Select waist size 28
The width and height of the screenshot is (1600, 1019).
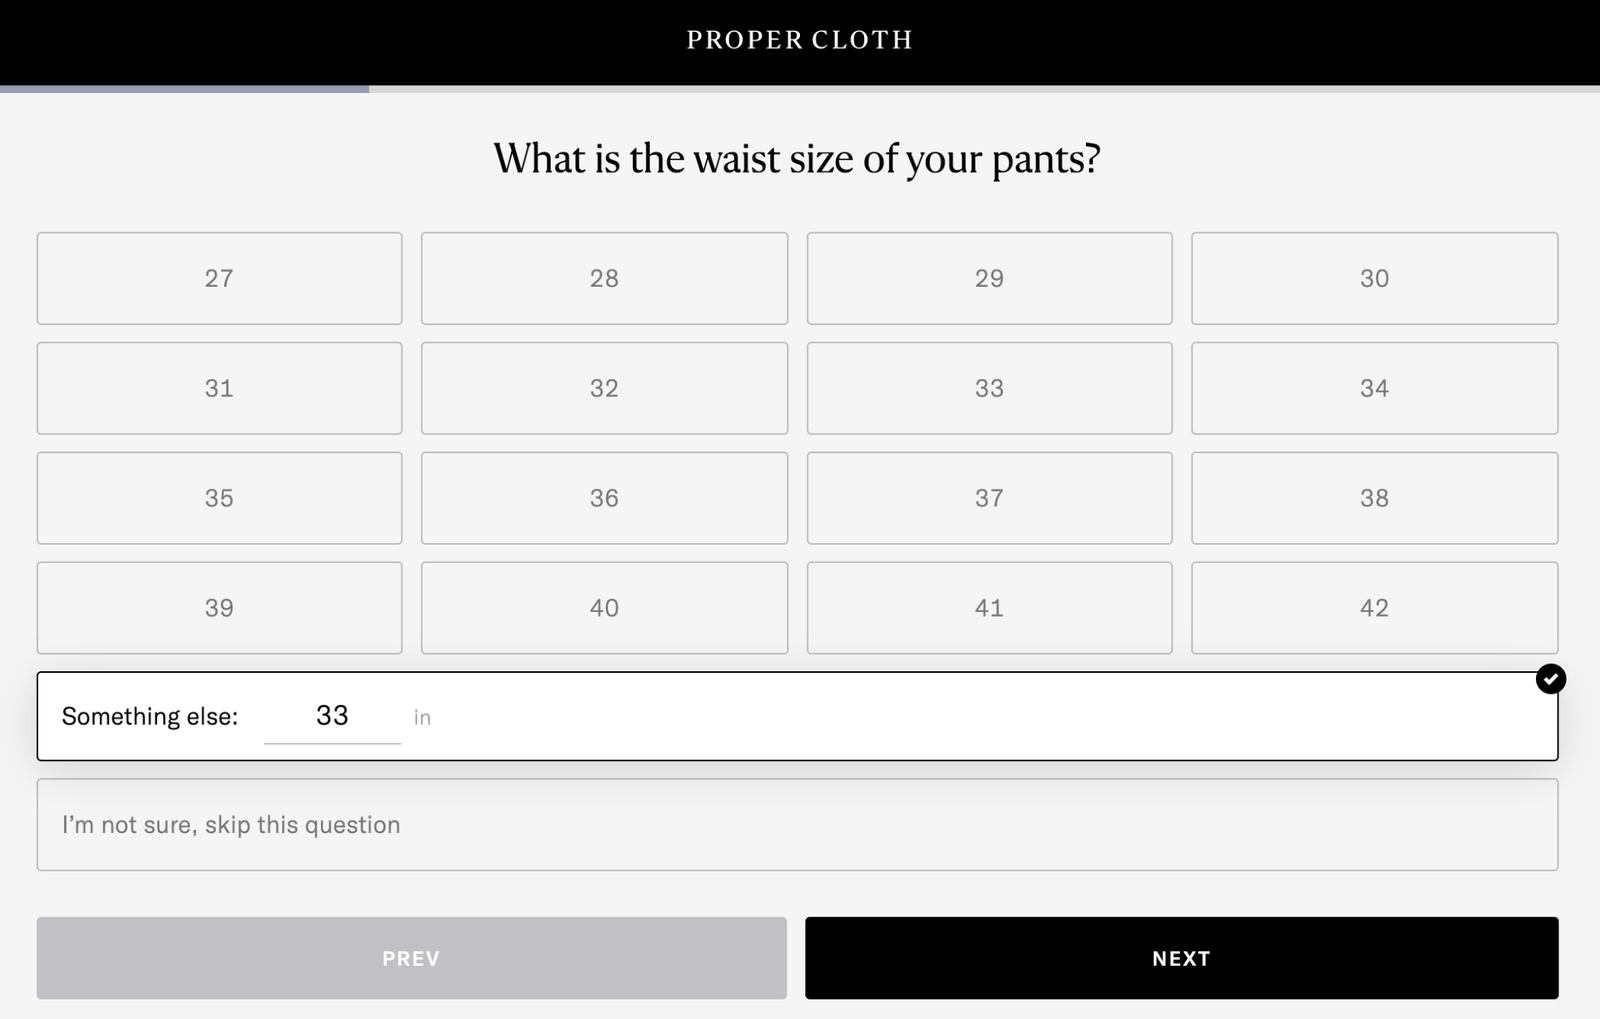[x=604, y=278]
